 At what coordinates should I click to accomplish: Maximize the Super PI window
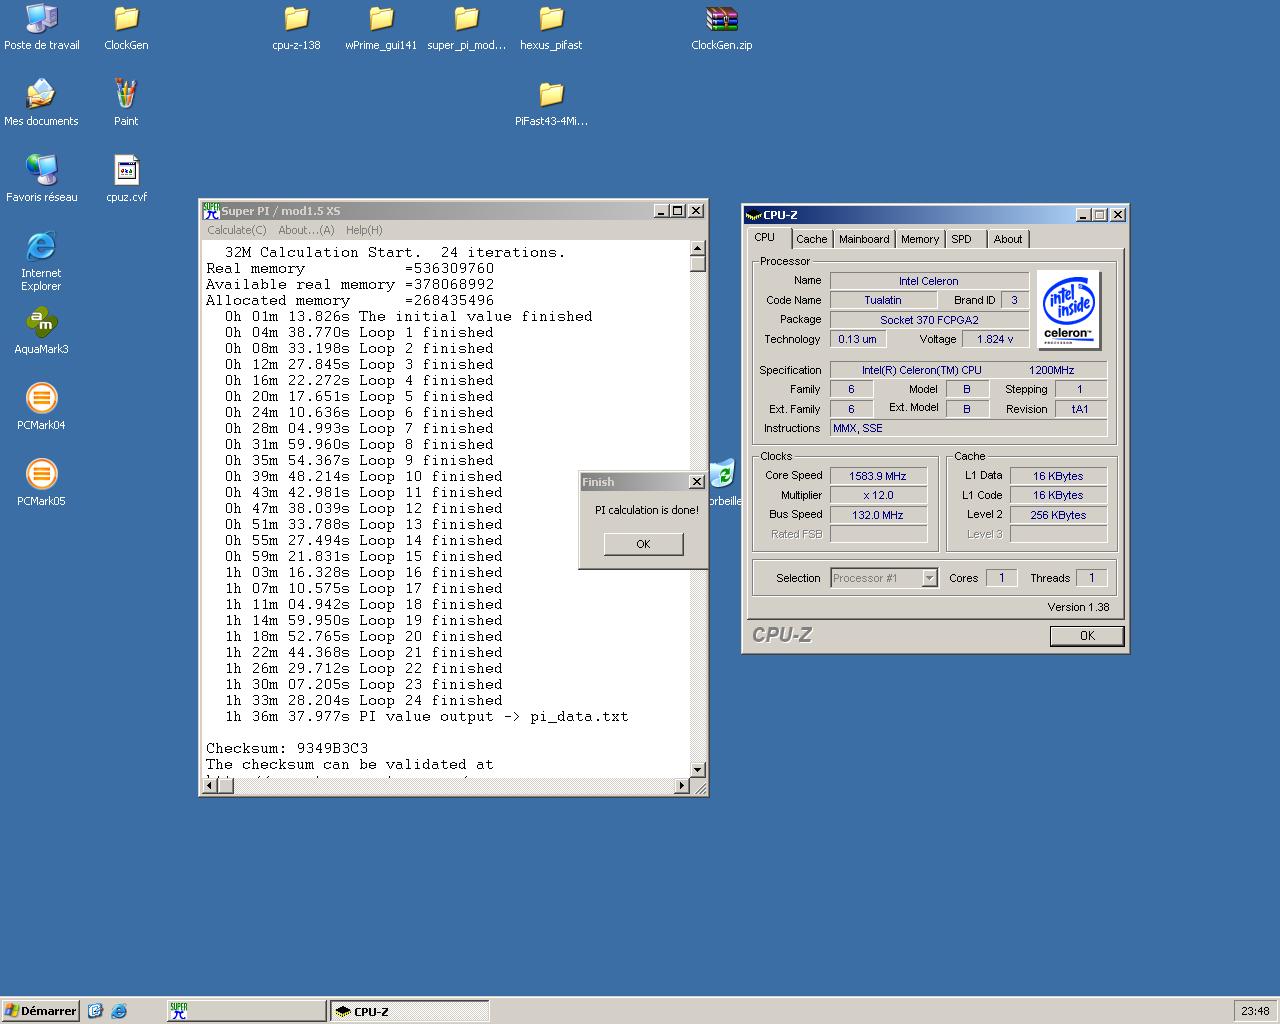pyautogui.click(x=678, y=211)
